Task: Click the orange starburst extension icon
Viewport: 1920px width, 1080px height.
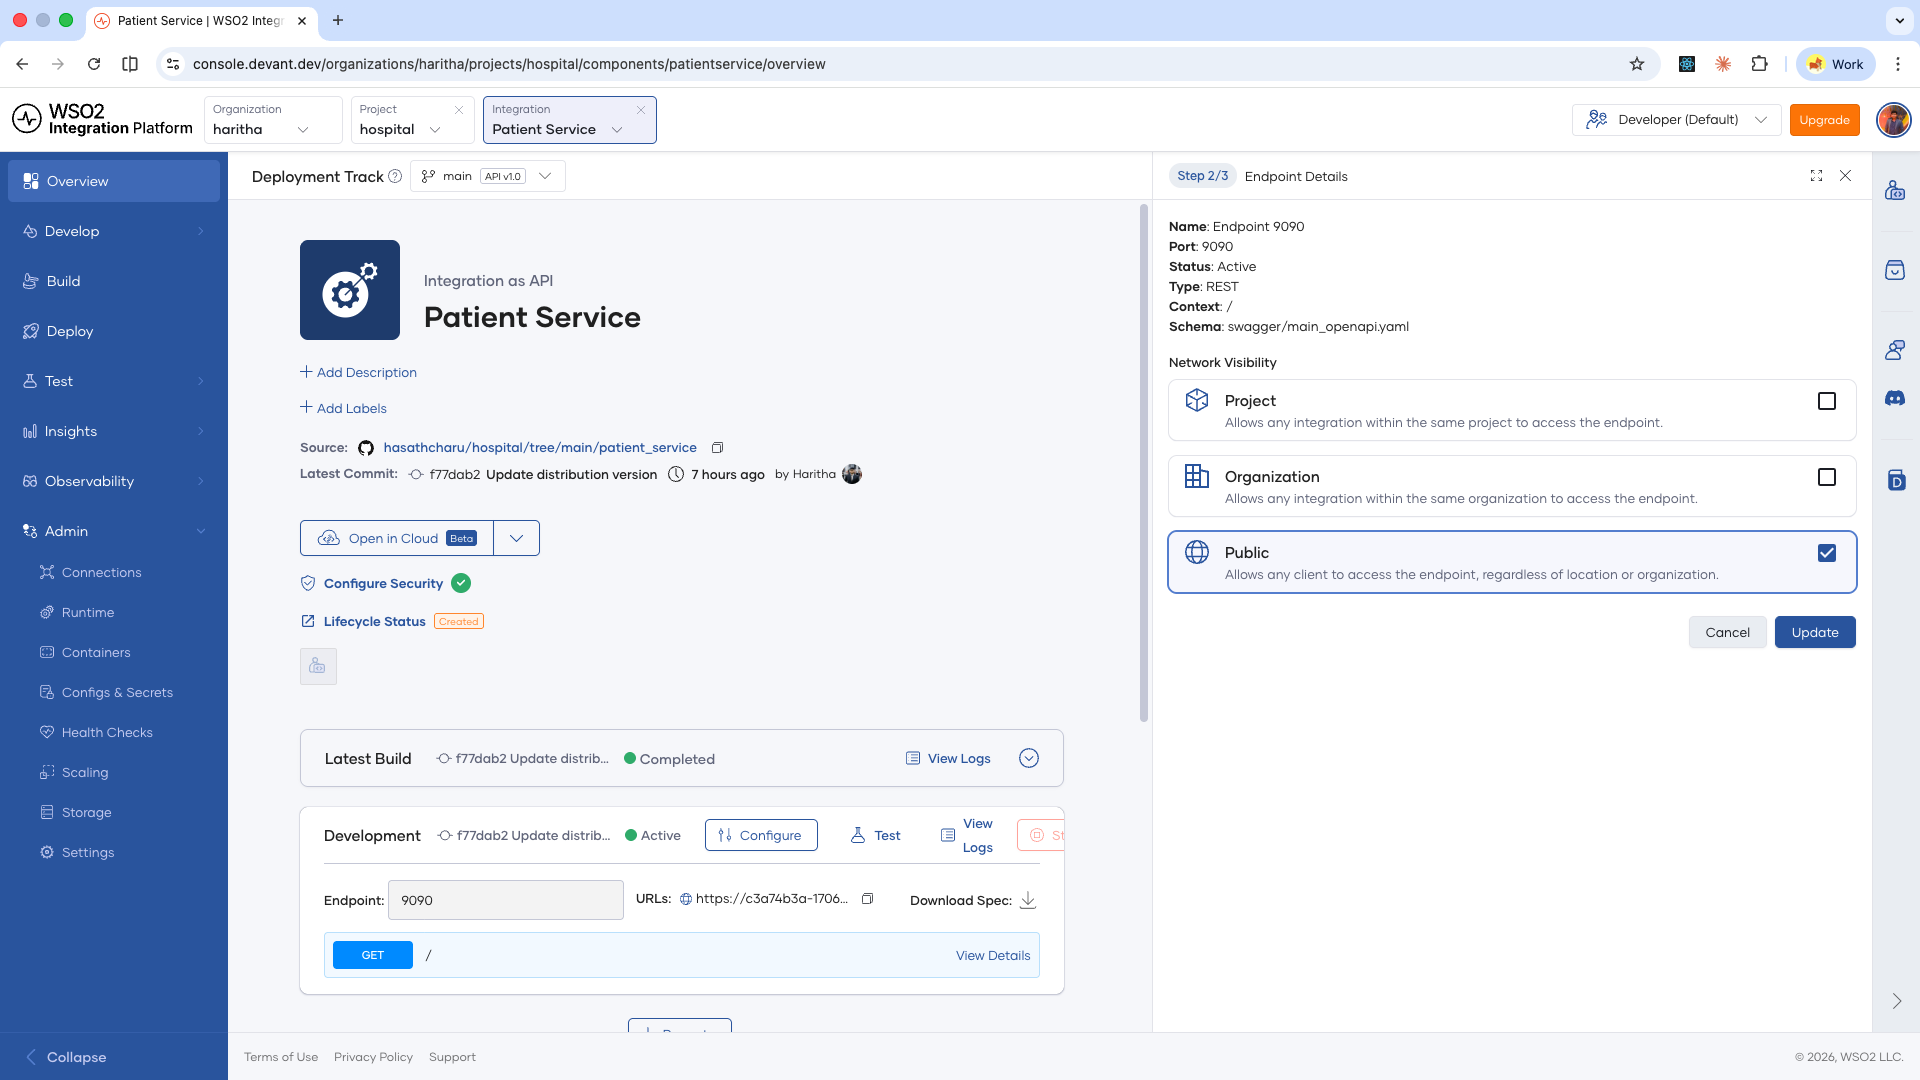Action: tap(1723, 64)
